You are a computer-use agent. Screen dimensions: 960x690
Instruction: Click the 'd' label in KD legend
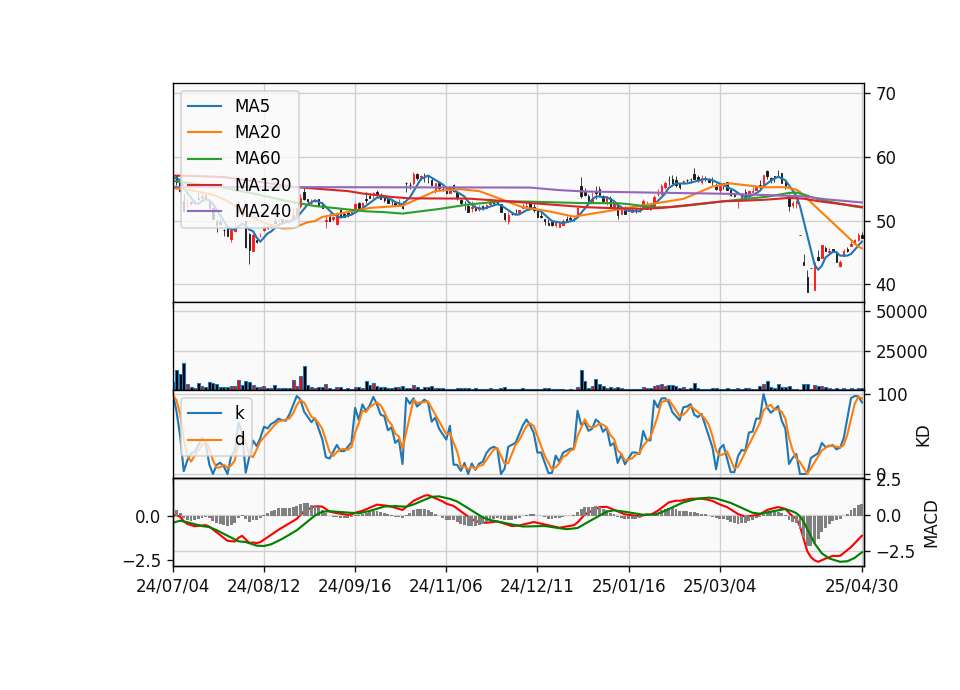239,439
